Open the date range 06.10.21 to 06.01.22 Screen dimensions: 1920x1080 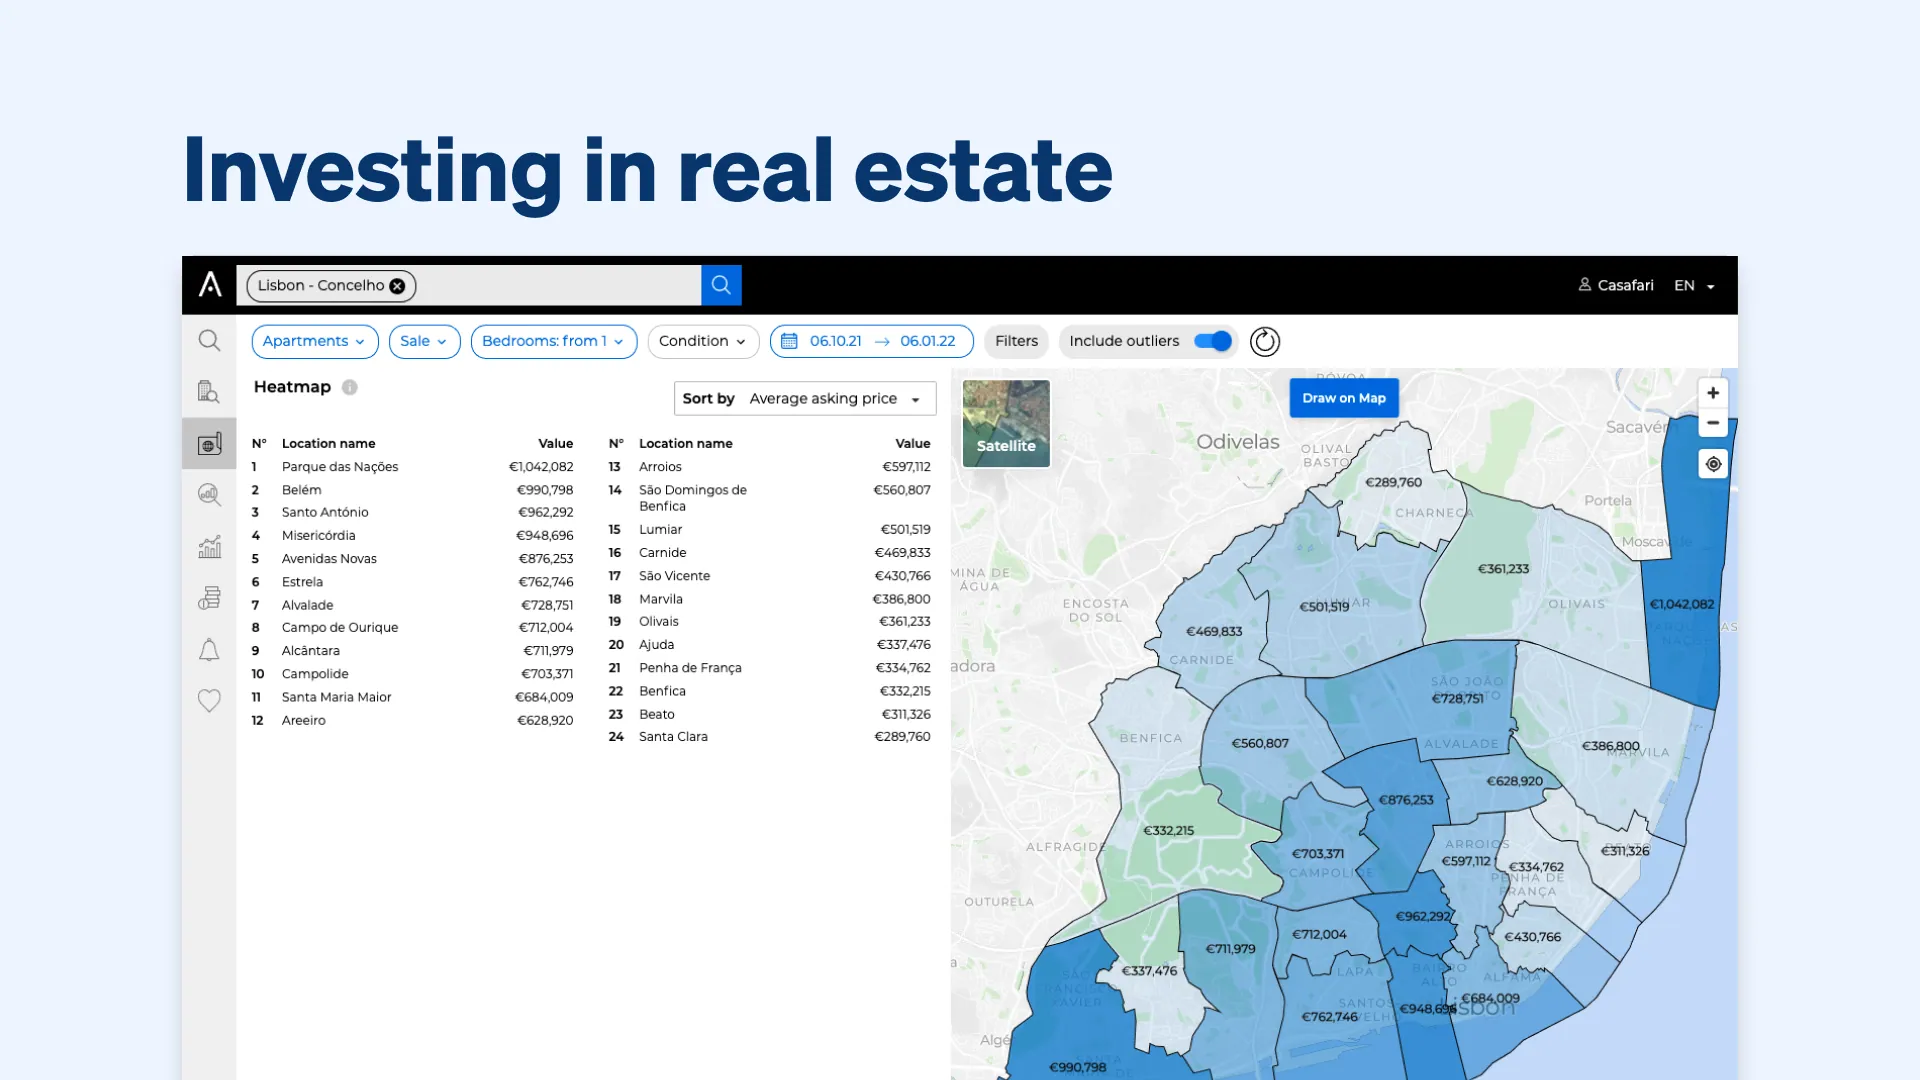click(872, 341)
